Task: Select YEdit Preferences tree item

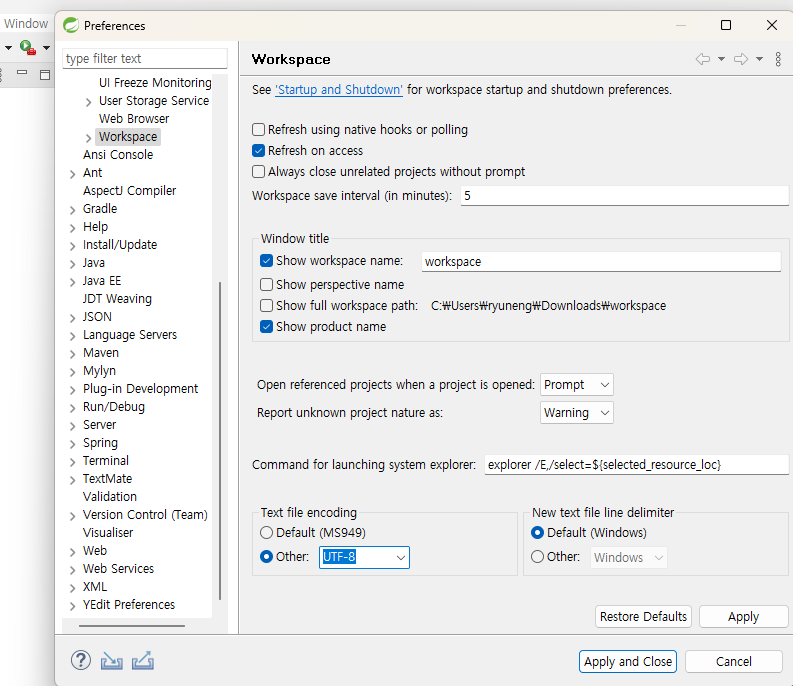Action: pyautogui.click(x=129, y=605)
